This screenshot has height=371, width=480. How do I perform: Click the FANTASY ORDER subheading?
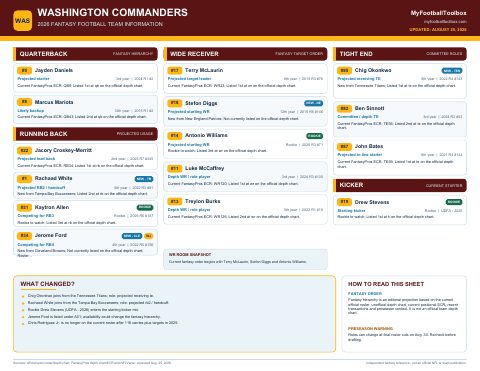click(365, 294)
